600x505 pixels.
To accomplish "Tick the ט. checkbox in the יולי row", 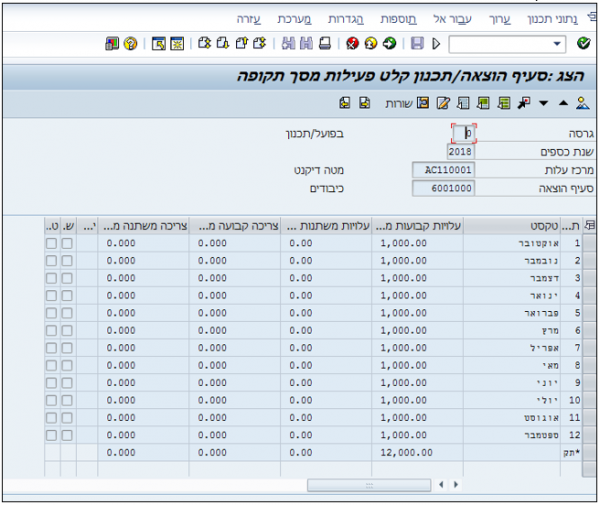I will 51,401.
